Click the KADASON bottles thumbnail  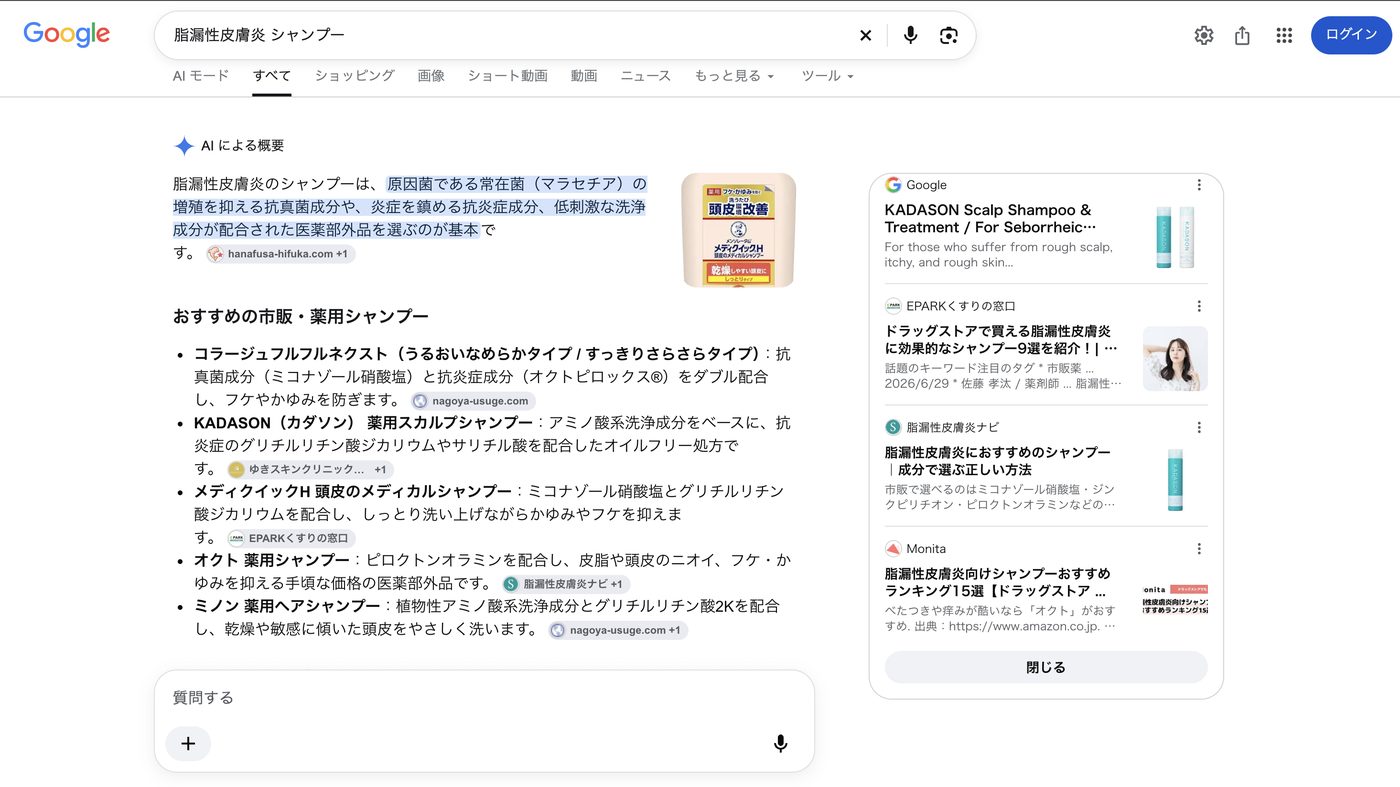[1175, 237]
